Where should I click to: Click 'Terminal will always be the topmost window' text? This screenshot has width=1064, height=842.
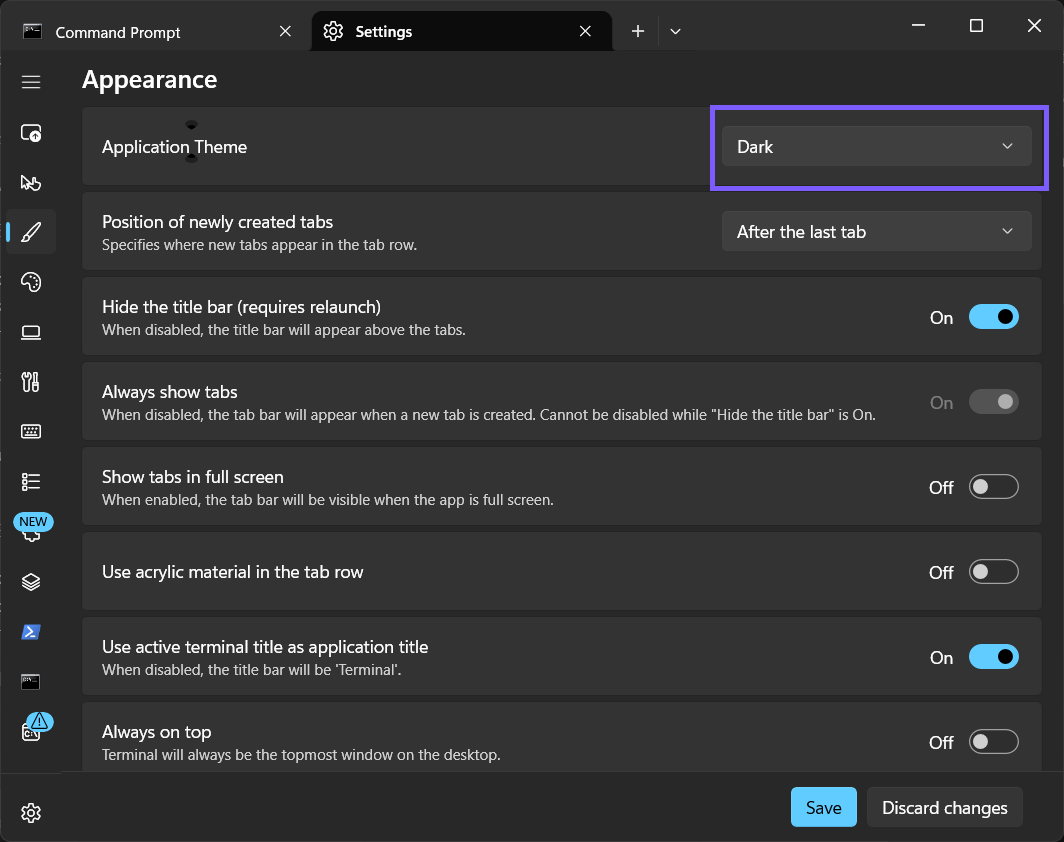pos(301,754)
